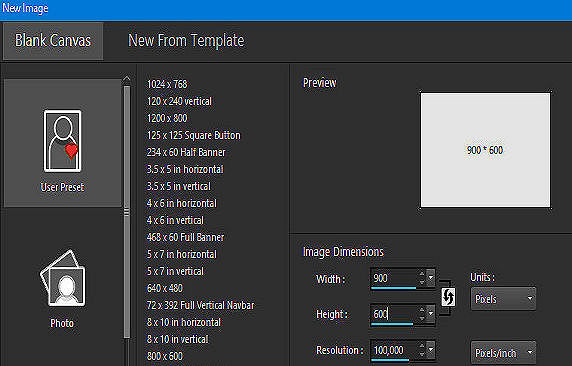
Task: Open the Width slider dropdown arrow
Action: (x=431, y=278)
